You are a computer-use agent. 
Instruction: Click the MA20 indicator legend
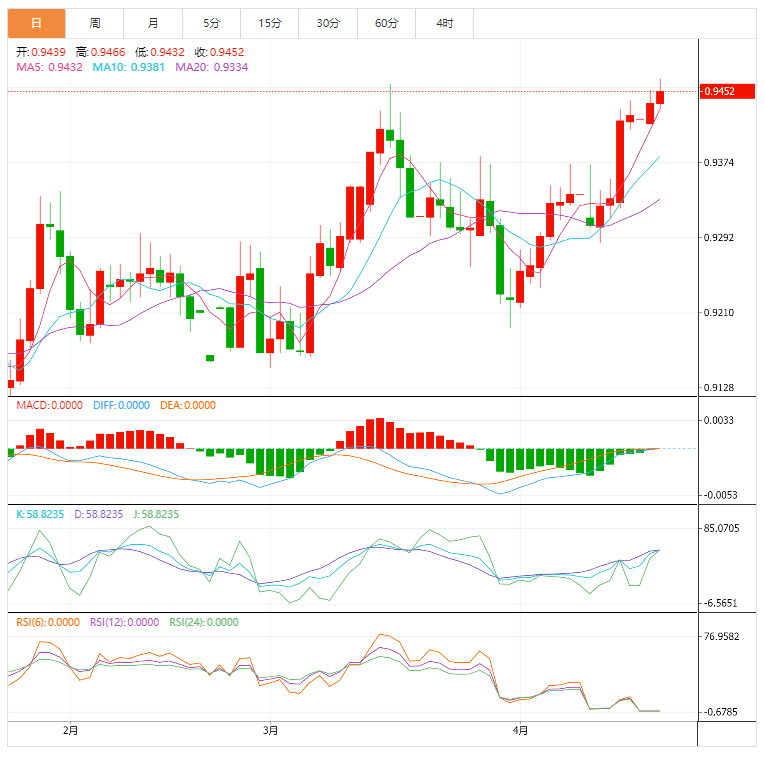(211, 67)
